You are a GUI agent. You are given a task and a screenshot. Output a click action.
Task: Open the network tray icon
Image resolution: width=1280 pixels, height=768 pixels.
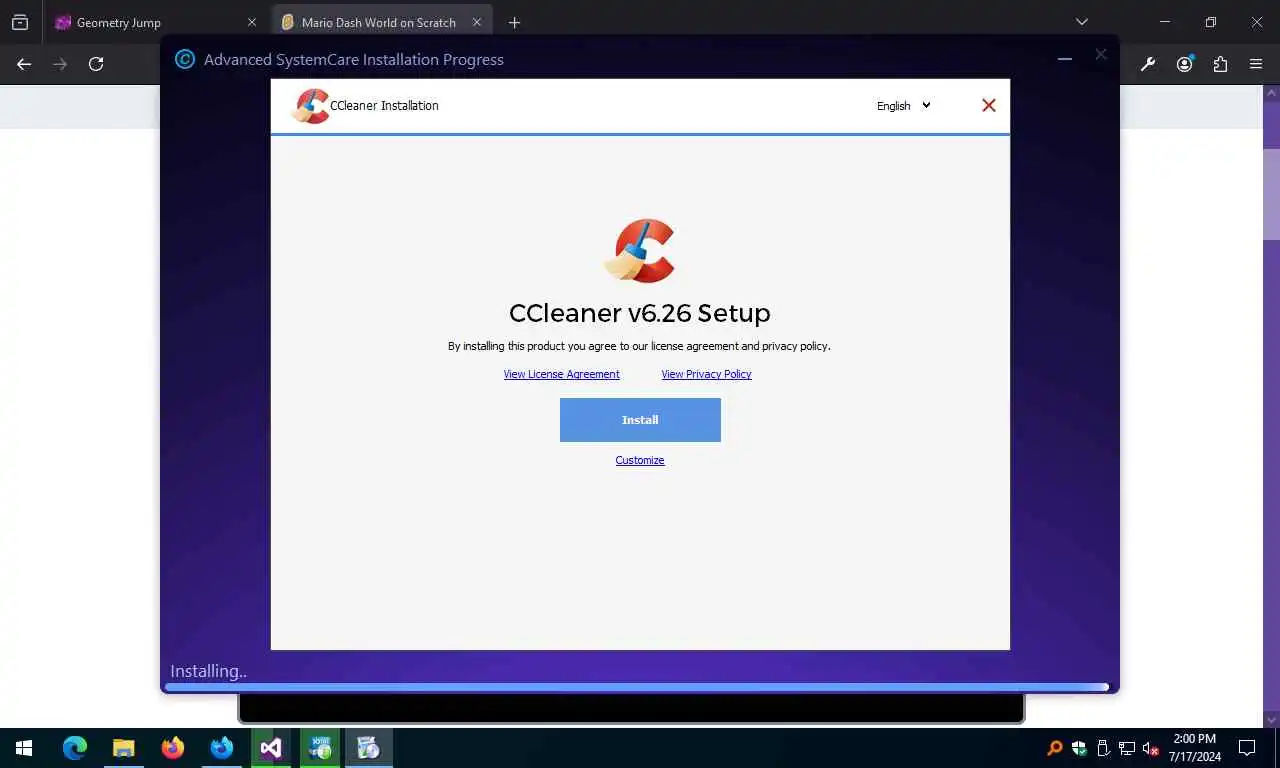[1127, 748]
